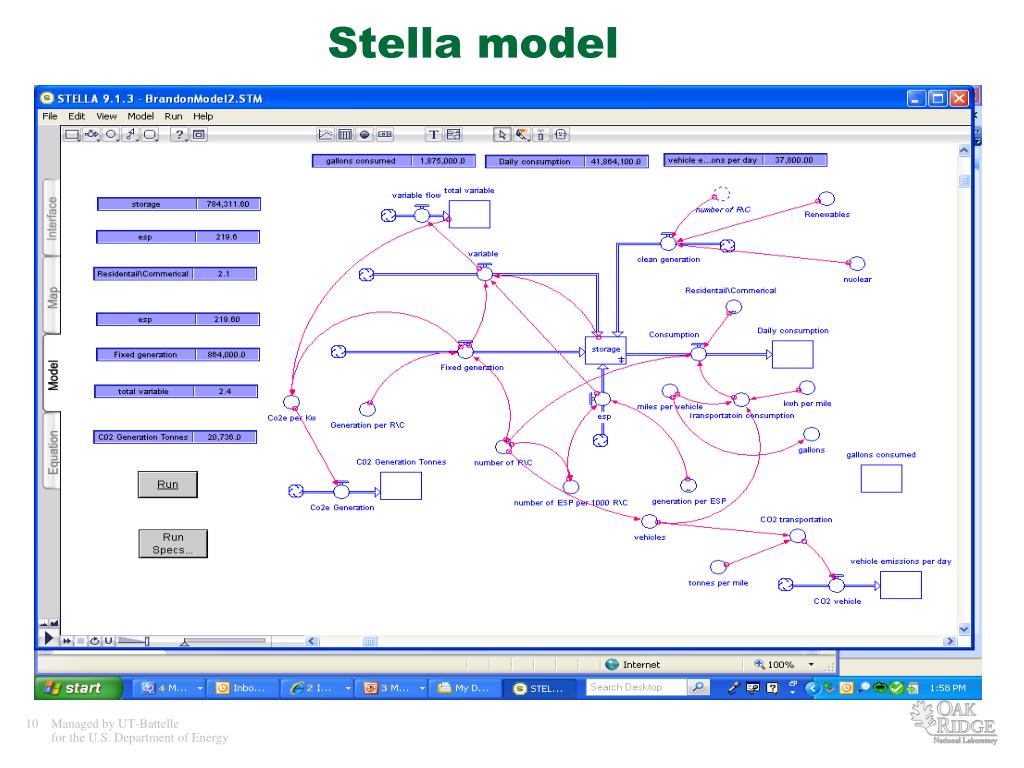The height and width of the screenshot is (768, 1024).
Task: Click the vehicle emissions per day stock
Action: [x=901, y=585]
